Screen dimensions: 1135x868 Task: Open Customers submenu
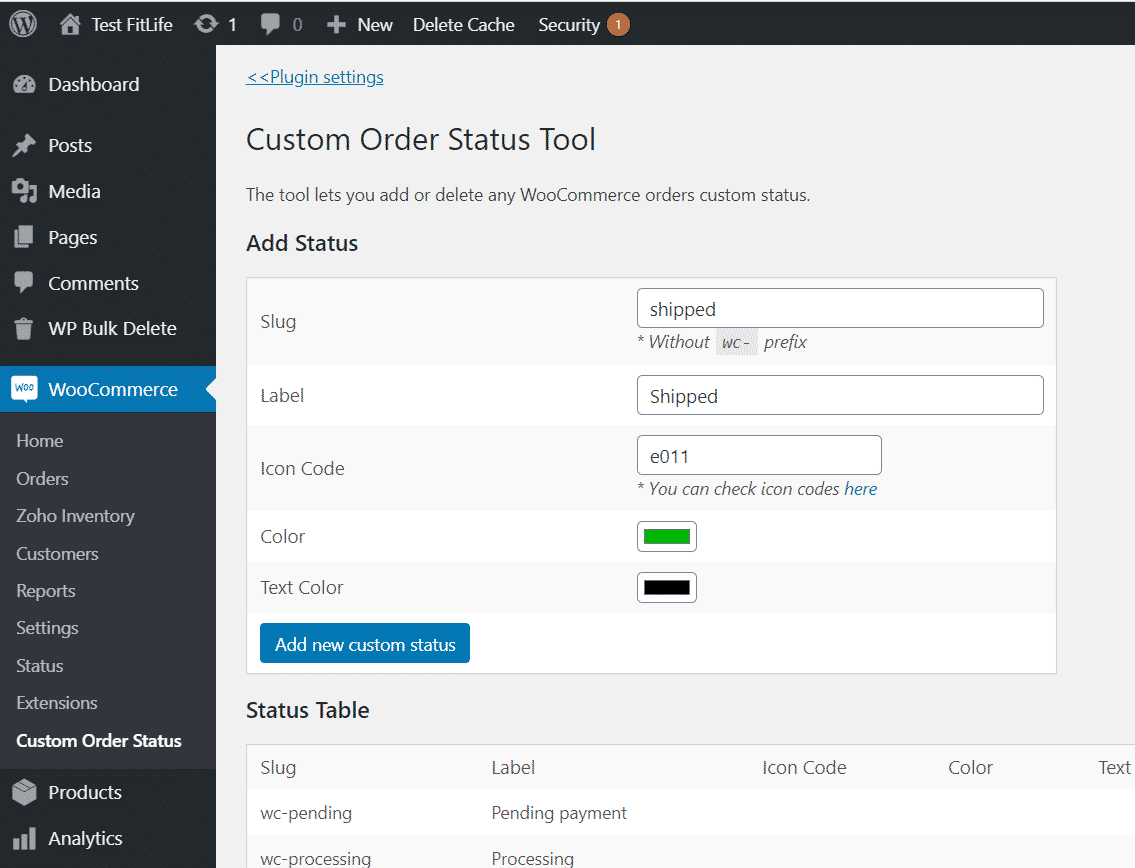(57, 554)
